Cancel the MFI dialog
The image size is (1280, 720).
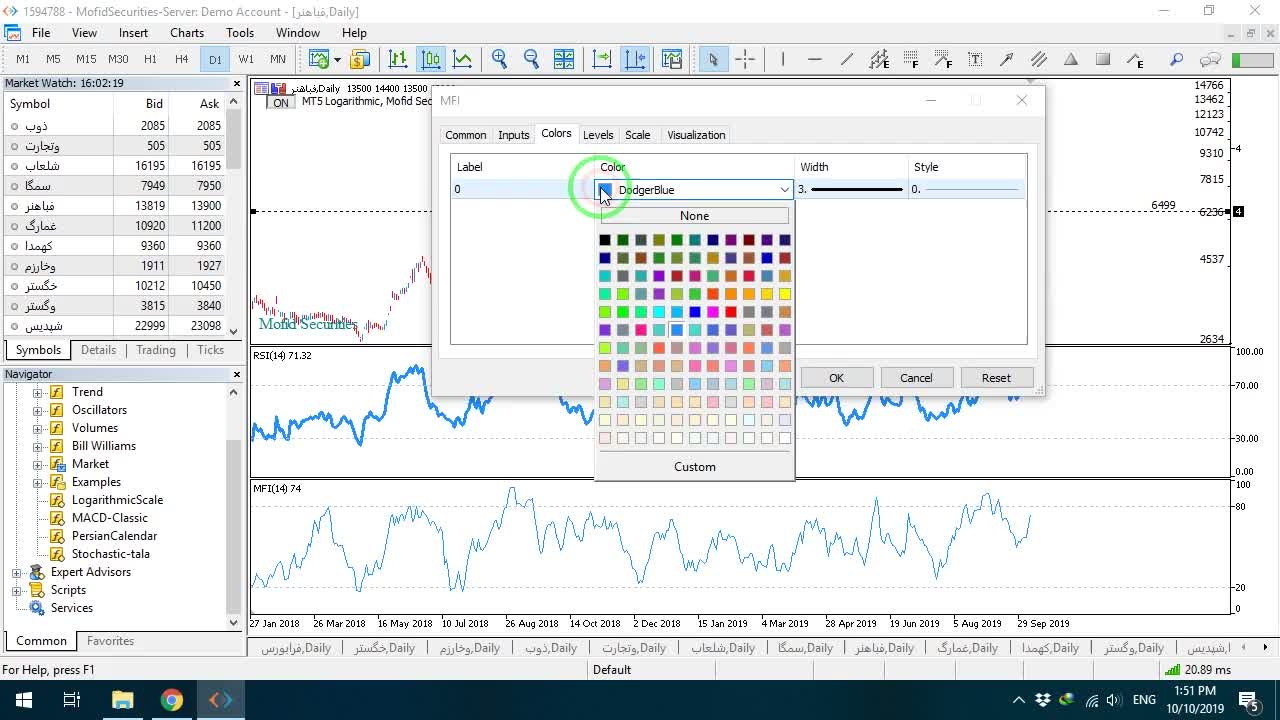pos(916,378)
